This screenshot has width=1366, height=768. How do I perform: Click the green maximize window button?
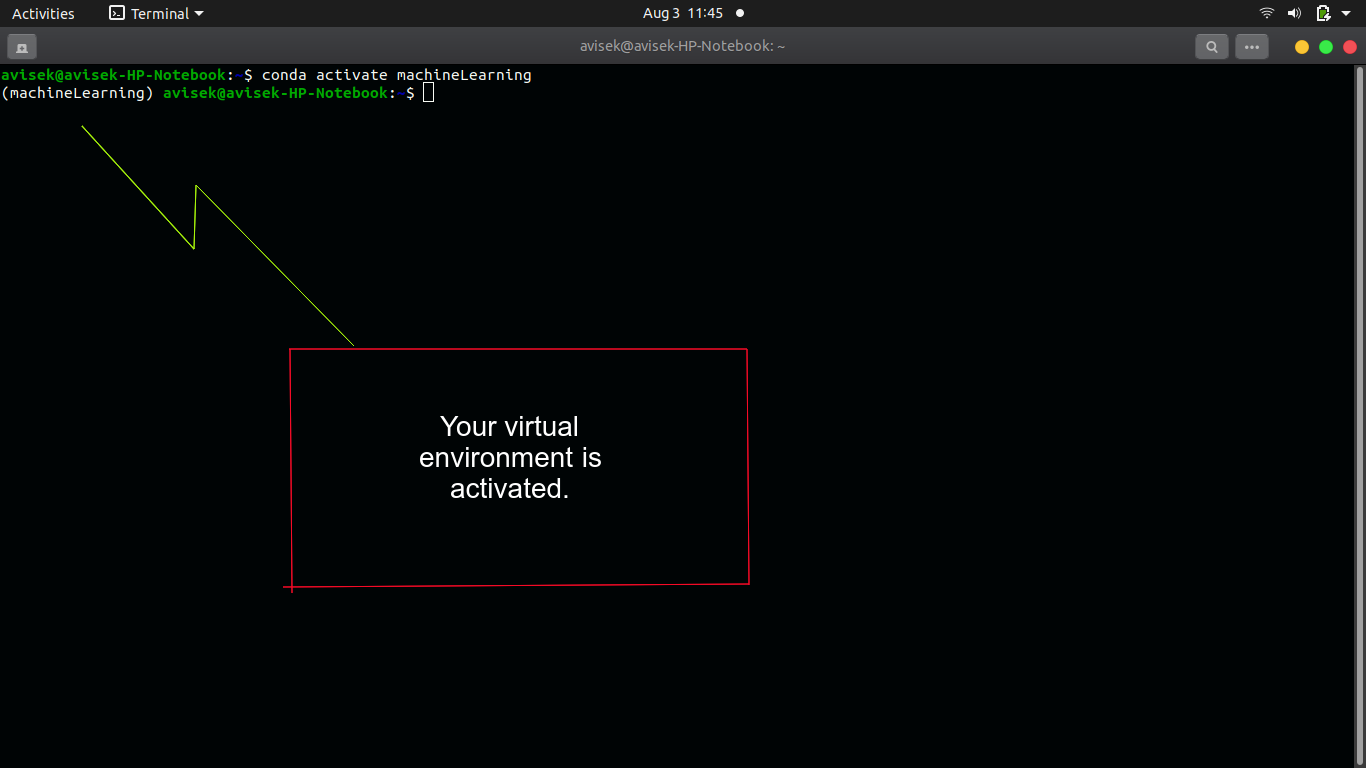coord(1326,47)
